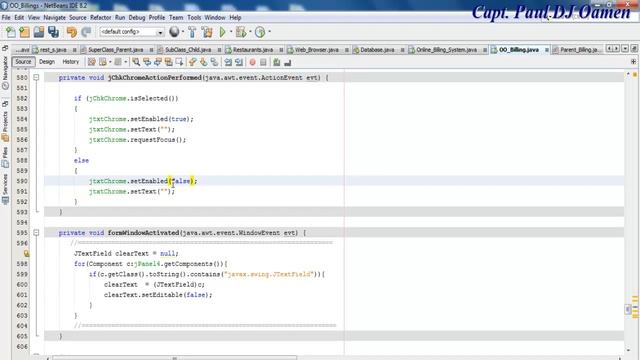Collapse jChkChromeActionPerformed method fold

tap(36, 77)
